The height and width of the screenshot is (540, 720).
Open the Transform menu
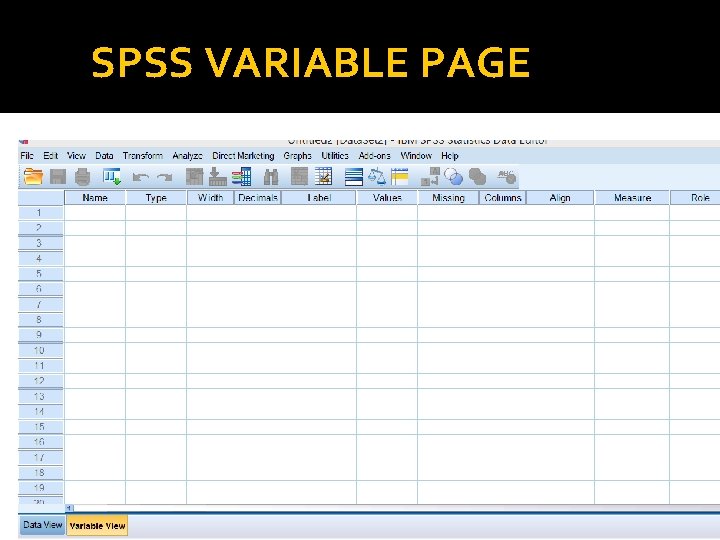143,156
